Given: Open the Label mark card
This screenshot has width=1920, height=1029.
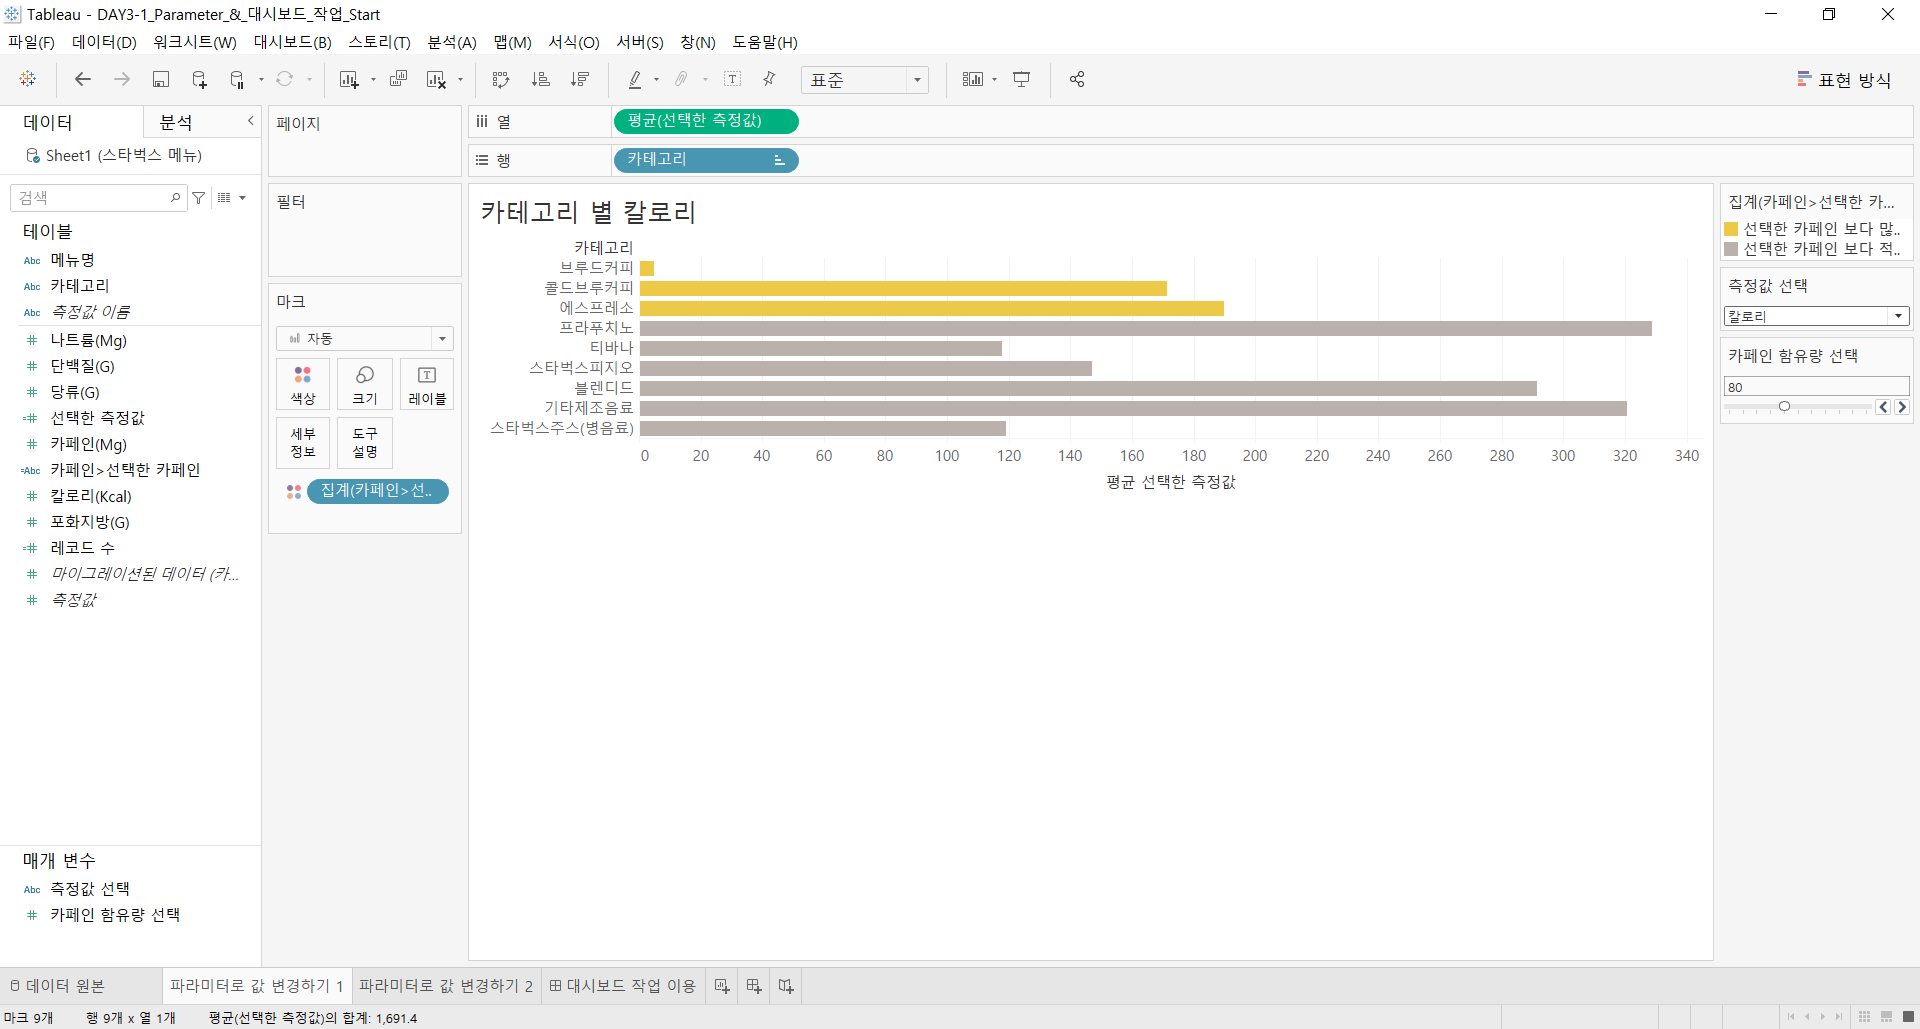Looking at the screenshot, I should [427, 384].
